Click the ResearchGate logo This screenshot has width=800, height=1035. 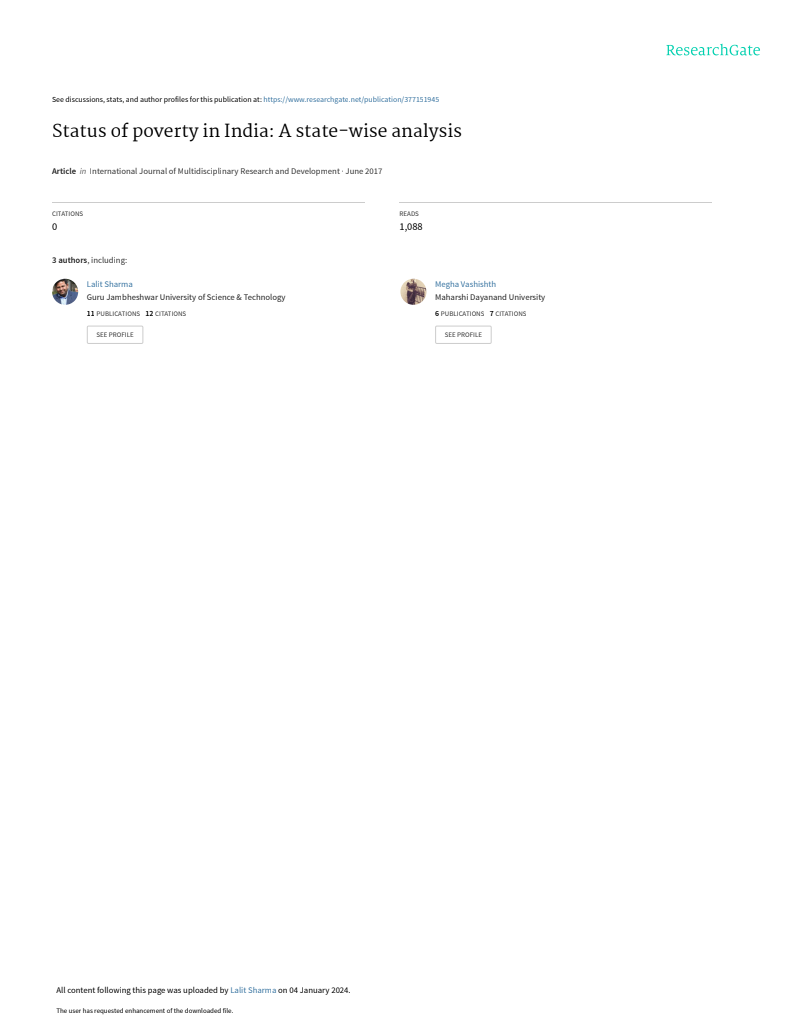coord(712,50)
